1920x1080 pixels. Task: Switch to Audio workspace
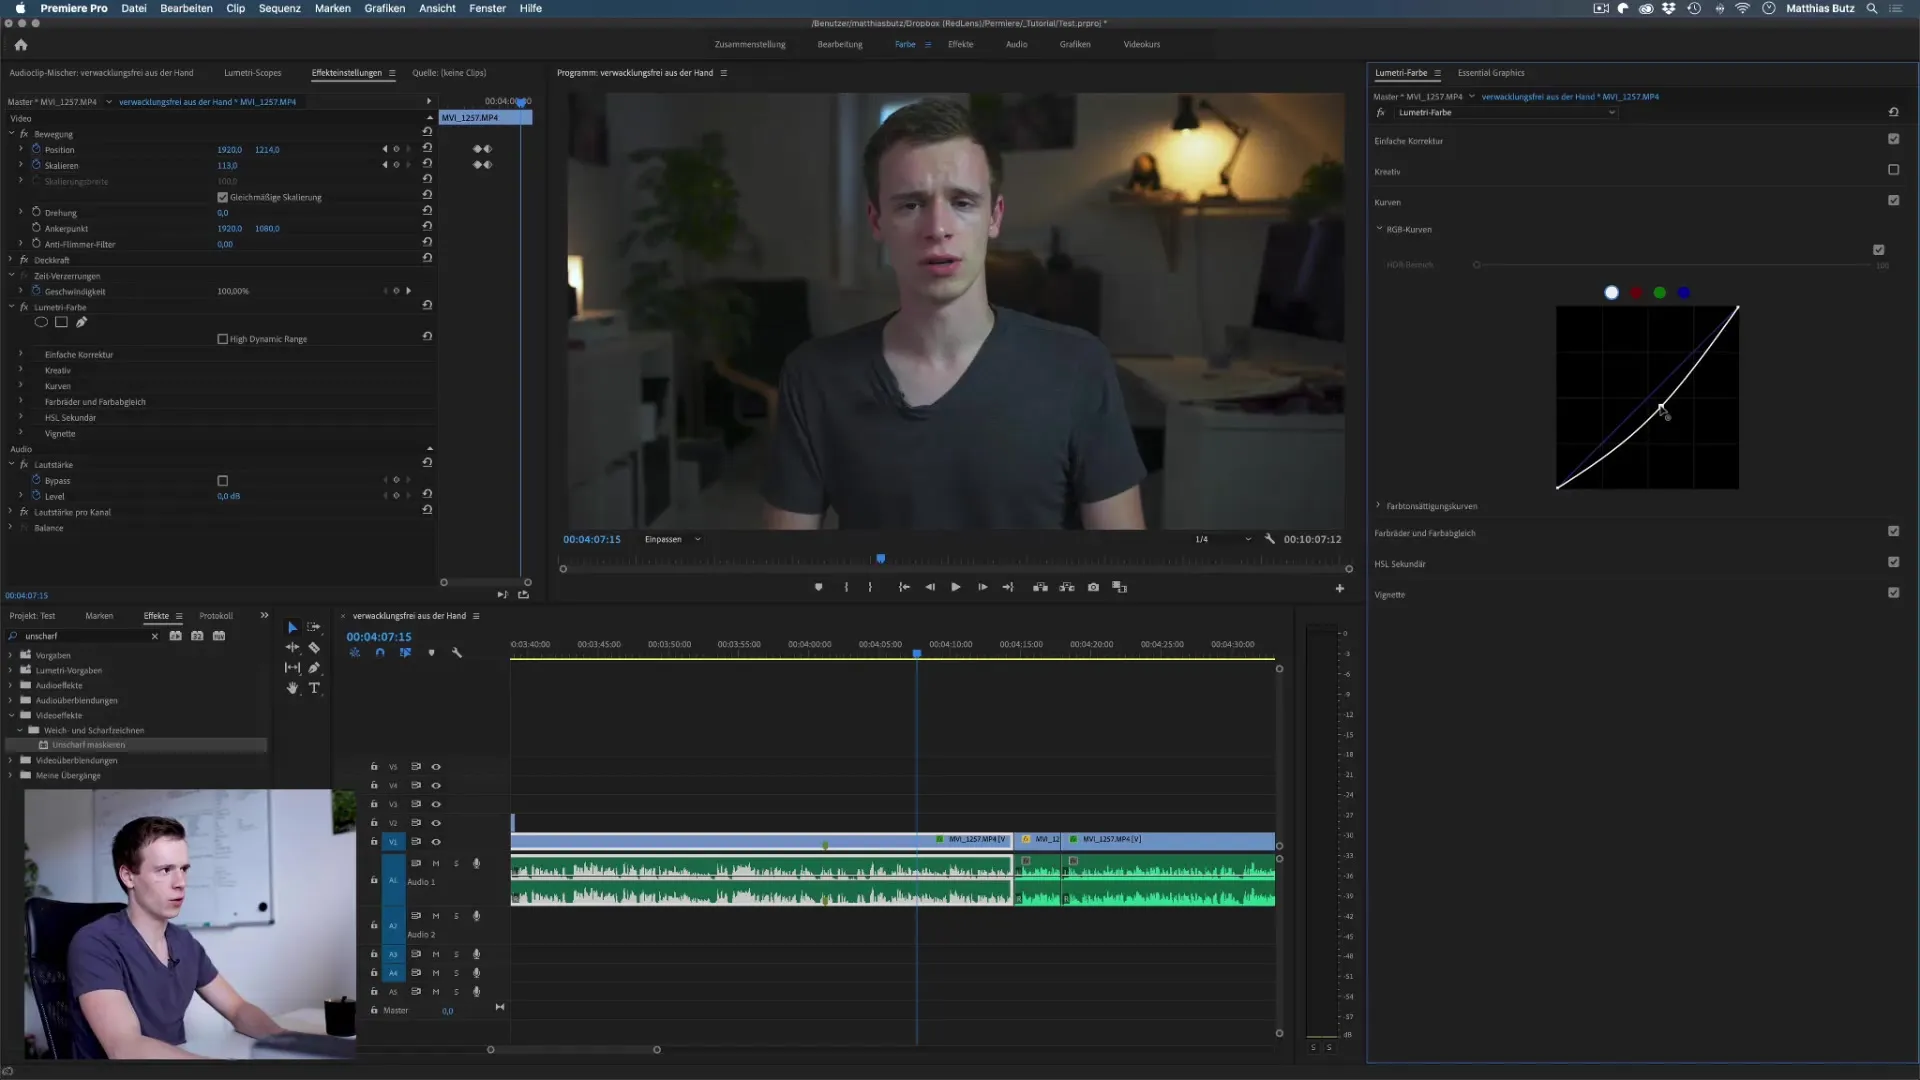point(1016,44)
